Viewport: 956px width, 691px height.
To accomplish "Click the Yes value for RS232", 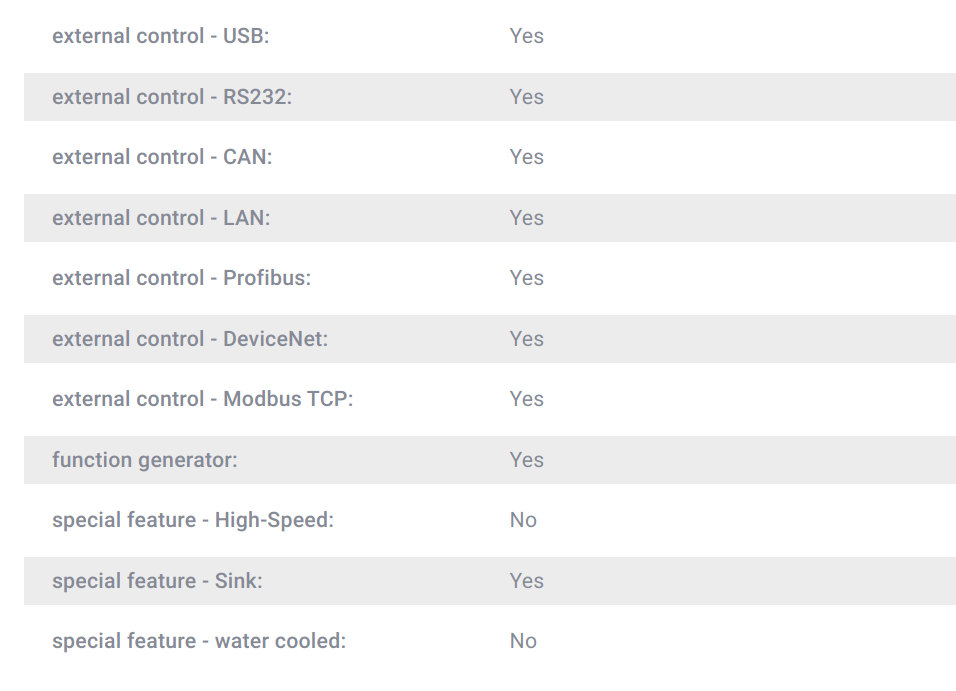I will point(527,97).
